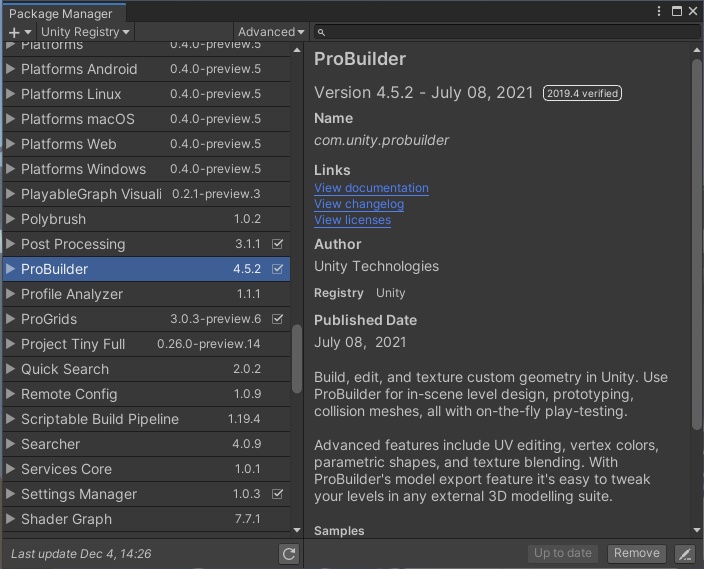Click the com.unity.probuilder package name text

(x=382, y=141)
